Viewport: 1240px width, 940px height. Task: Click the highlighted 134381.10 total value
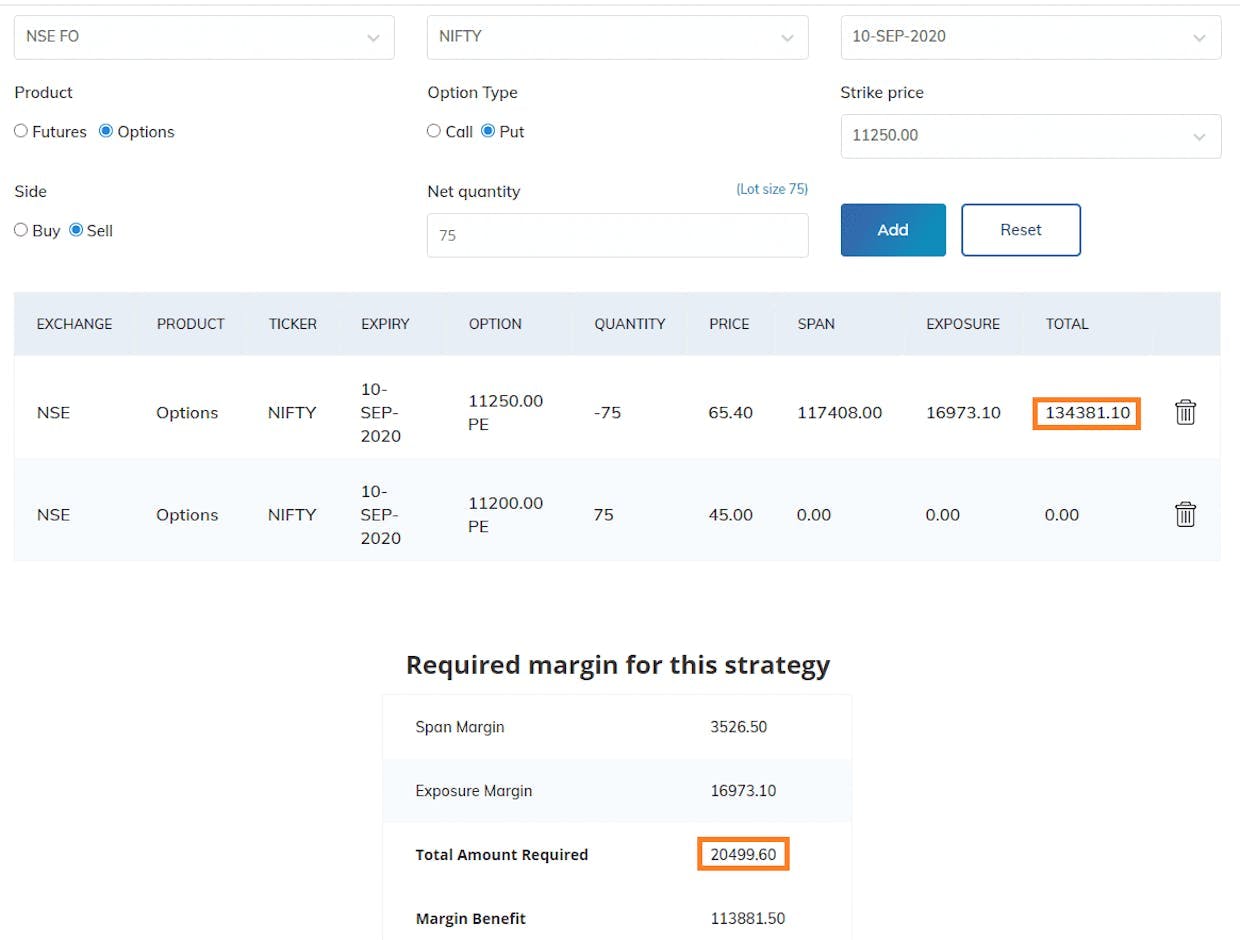click(1086, 412)
